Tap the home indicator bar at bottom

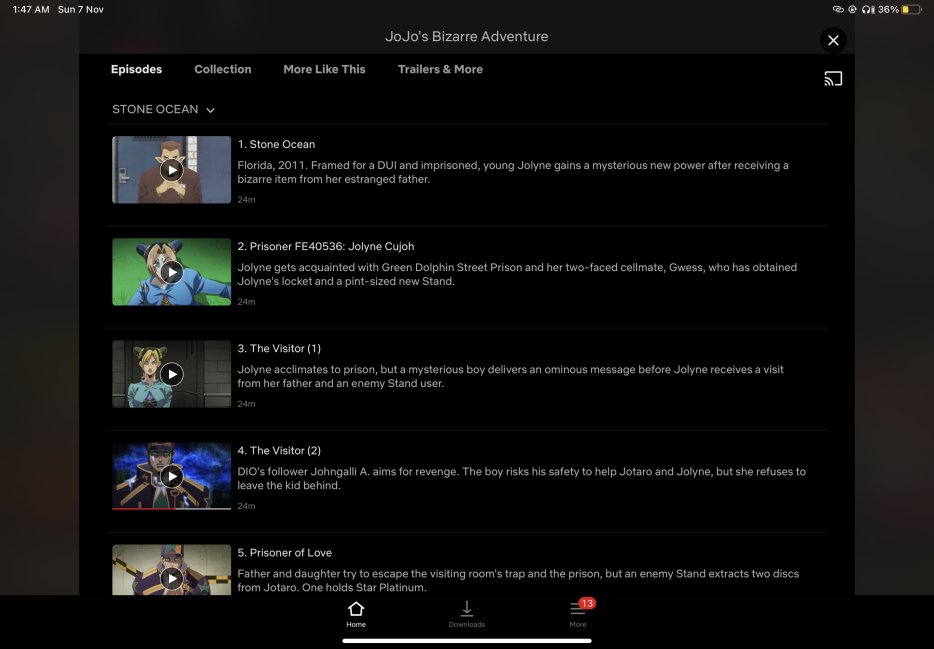[467, 641]
